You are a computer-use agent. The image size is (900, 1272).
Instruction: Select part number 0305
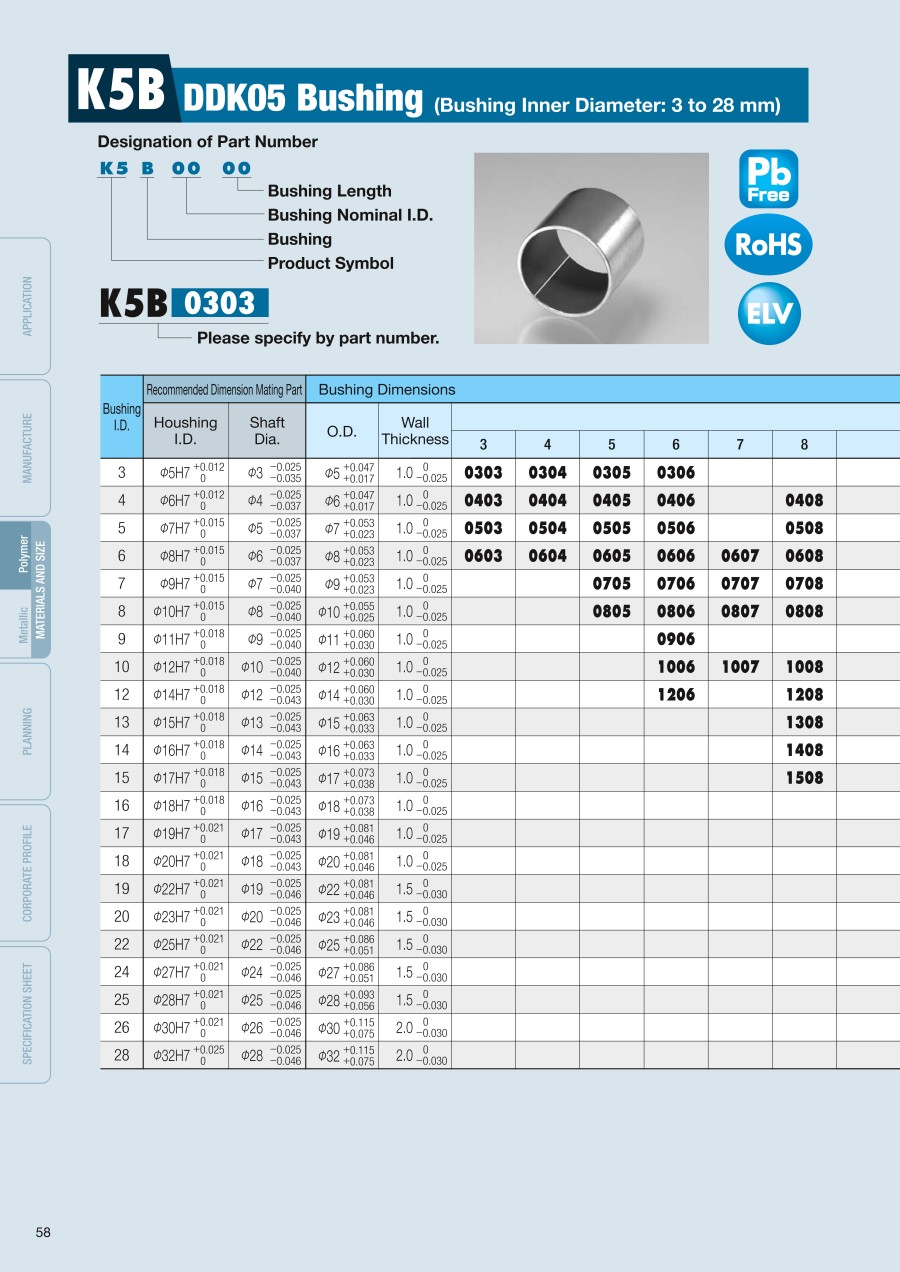pyautogui.click(x=612, y=473)
